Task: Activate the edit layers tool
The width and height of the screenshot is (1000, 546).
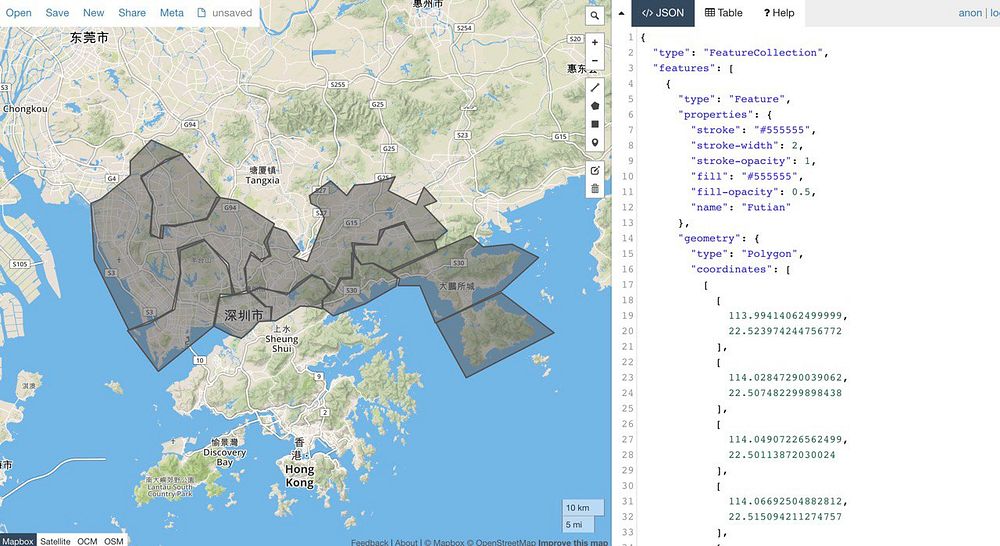Action: click(594, 170)
